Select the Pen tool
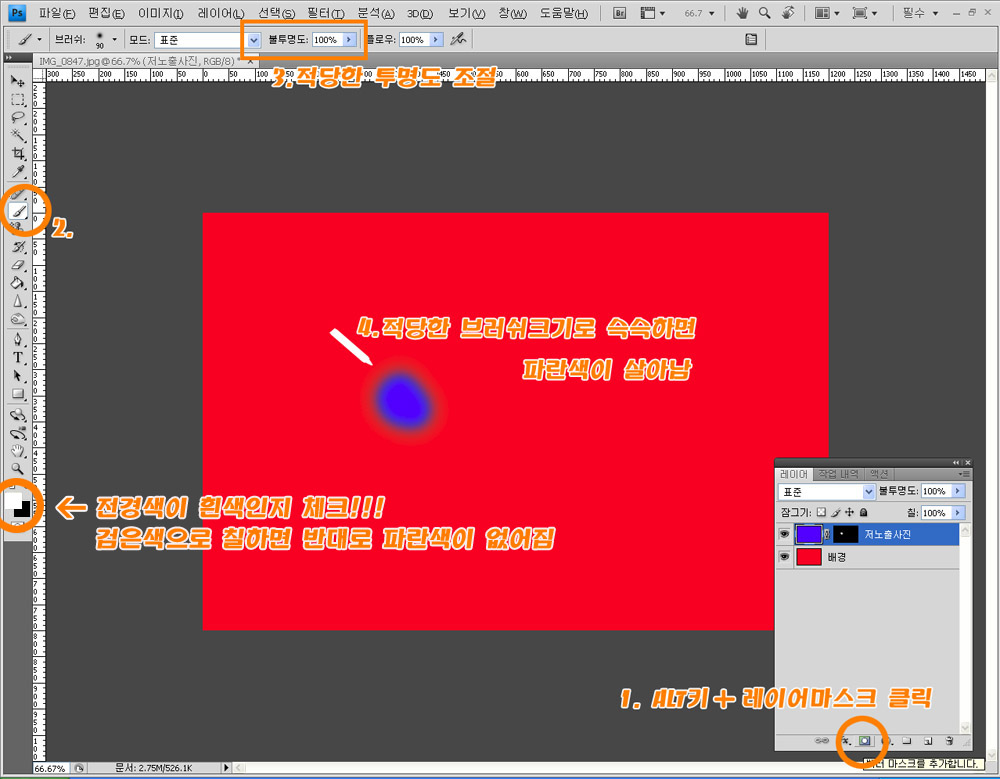Image resolution: width=1000 pixels, height=779 pixels. pyautogui.click(x=18, y=339)
